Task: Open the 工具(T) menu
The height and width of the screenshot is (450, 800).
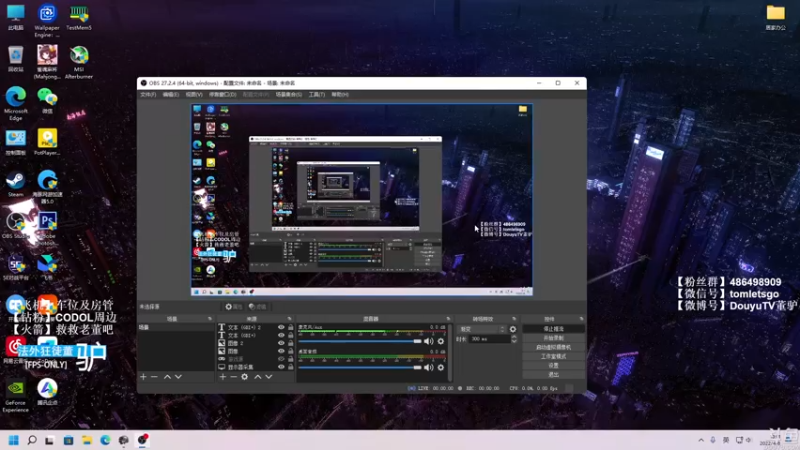Action: point(317,94)
